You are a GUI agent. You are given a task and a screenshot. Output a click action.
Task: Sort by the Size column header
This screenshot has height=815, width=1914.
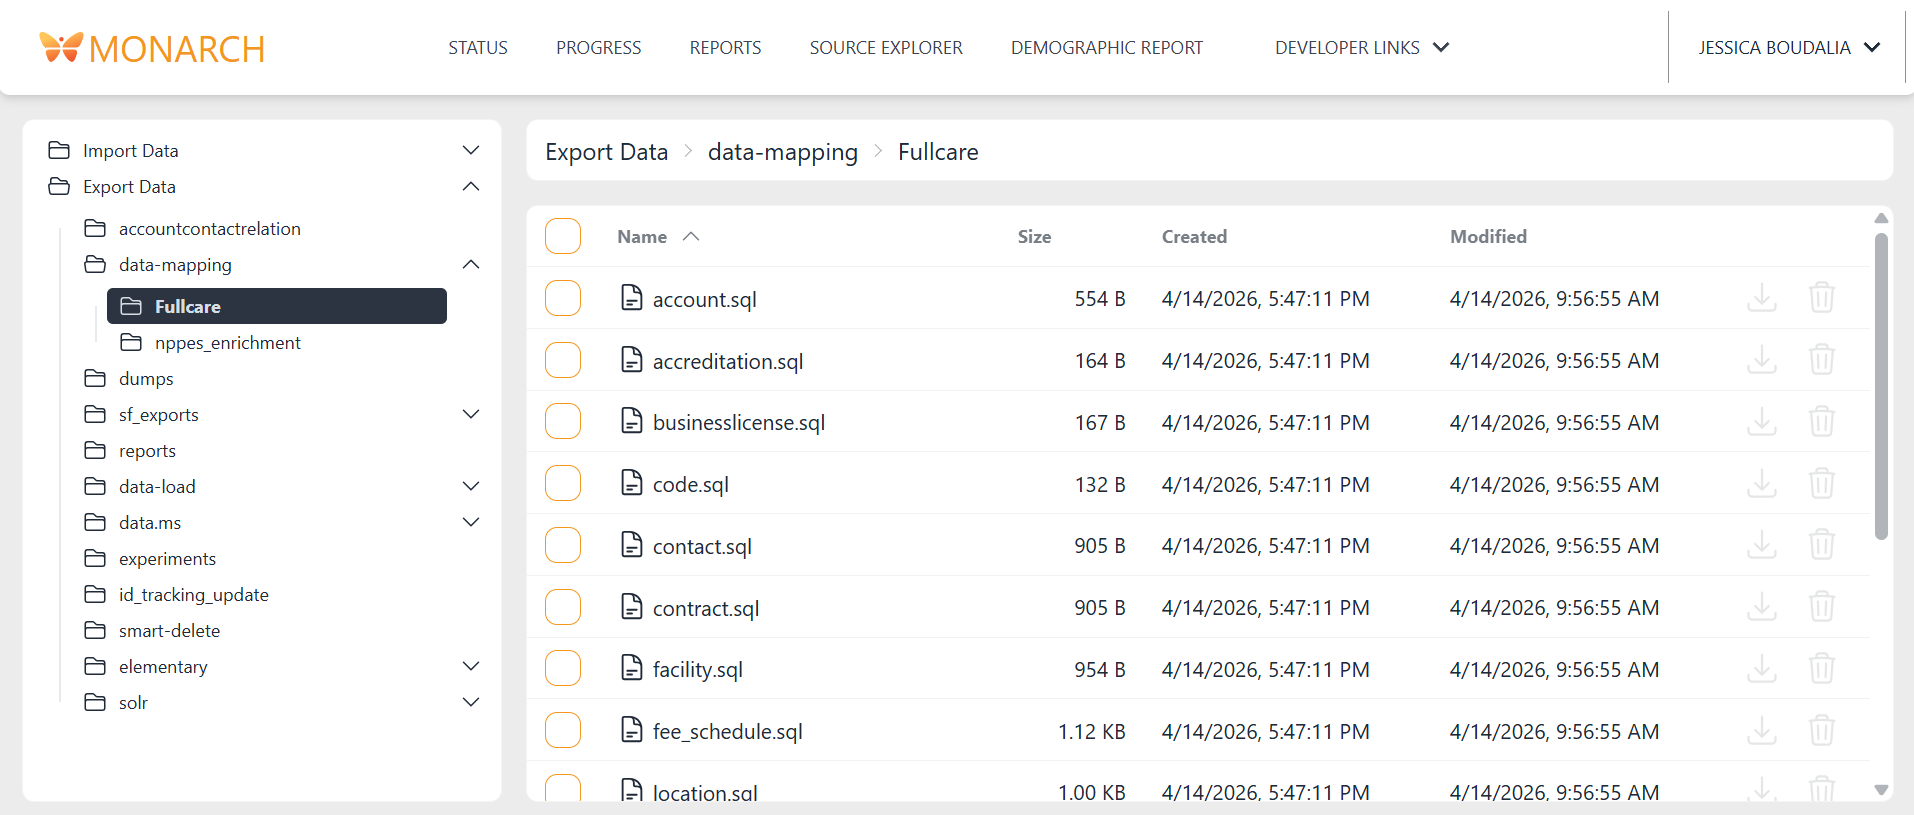click(x=1034, y=236)
